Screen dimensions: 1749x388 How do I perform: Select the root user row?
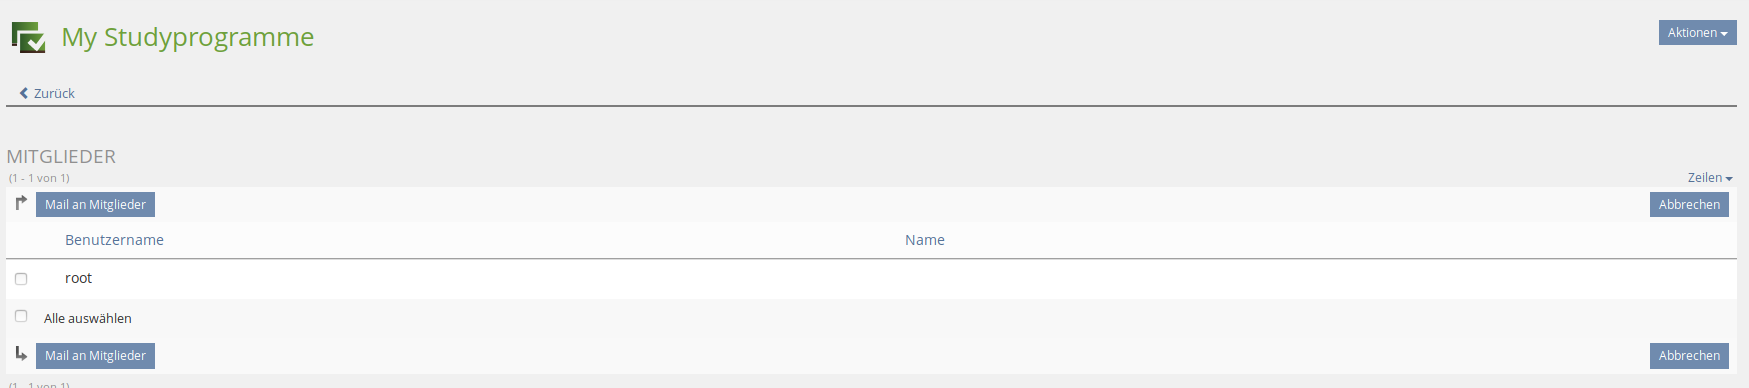(871, 279)
